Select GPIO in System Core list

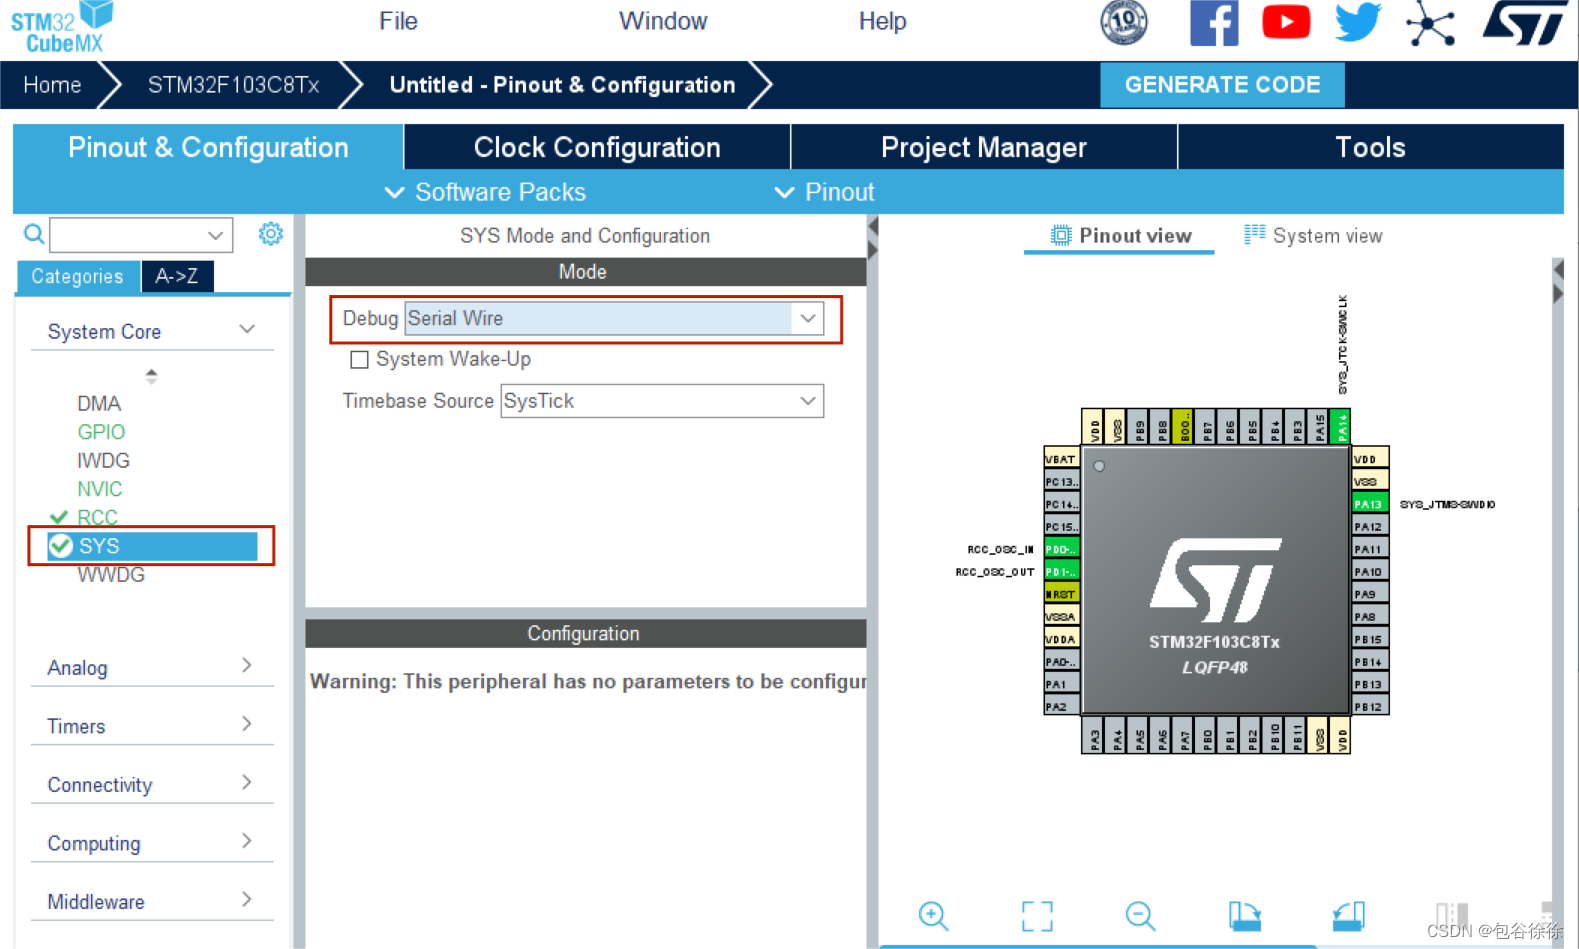point(101,432)
